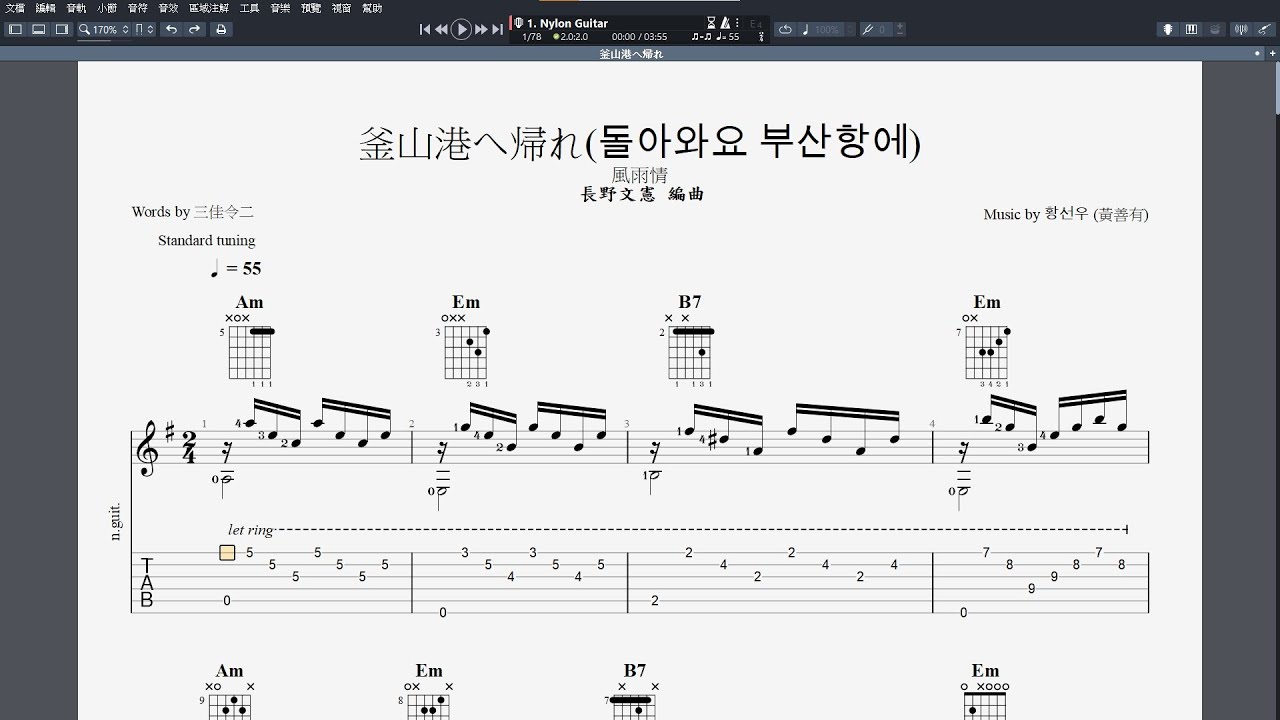Screen dimensions: 1280x720
Task: Add a new document tab with plus
Action: [x=1271, y=54]
